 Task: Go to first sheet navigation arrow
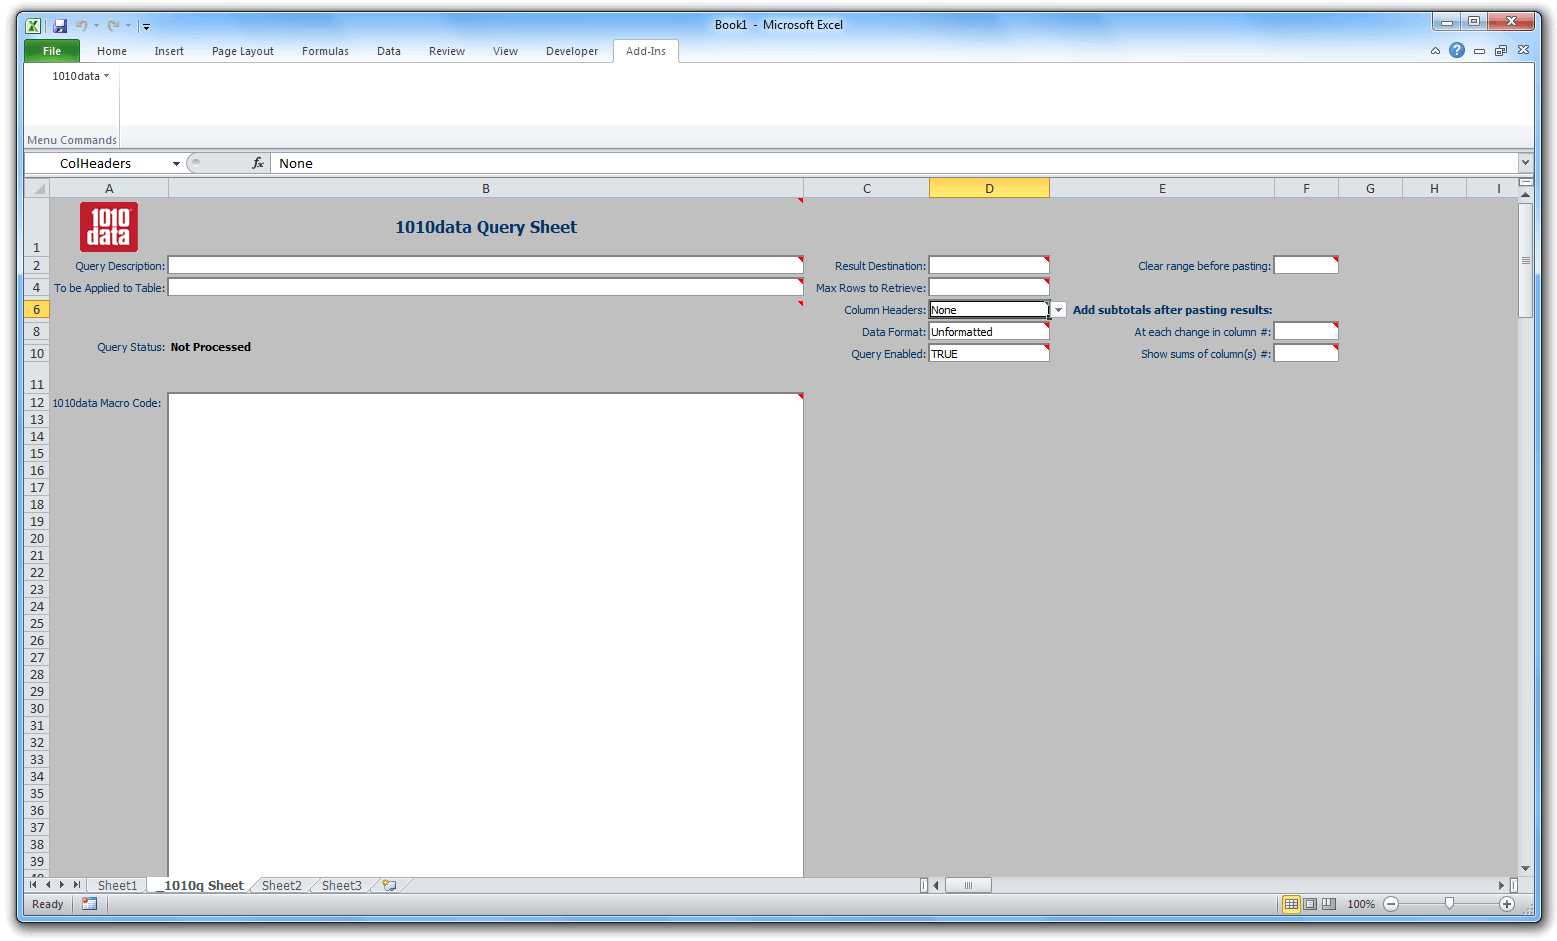(34, 885)
